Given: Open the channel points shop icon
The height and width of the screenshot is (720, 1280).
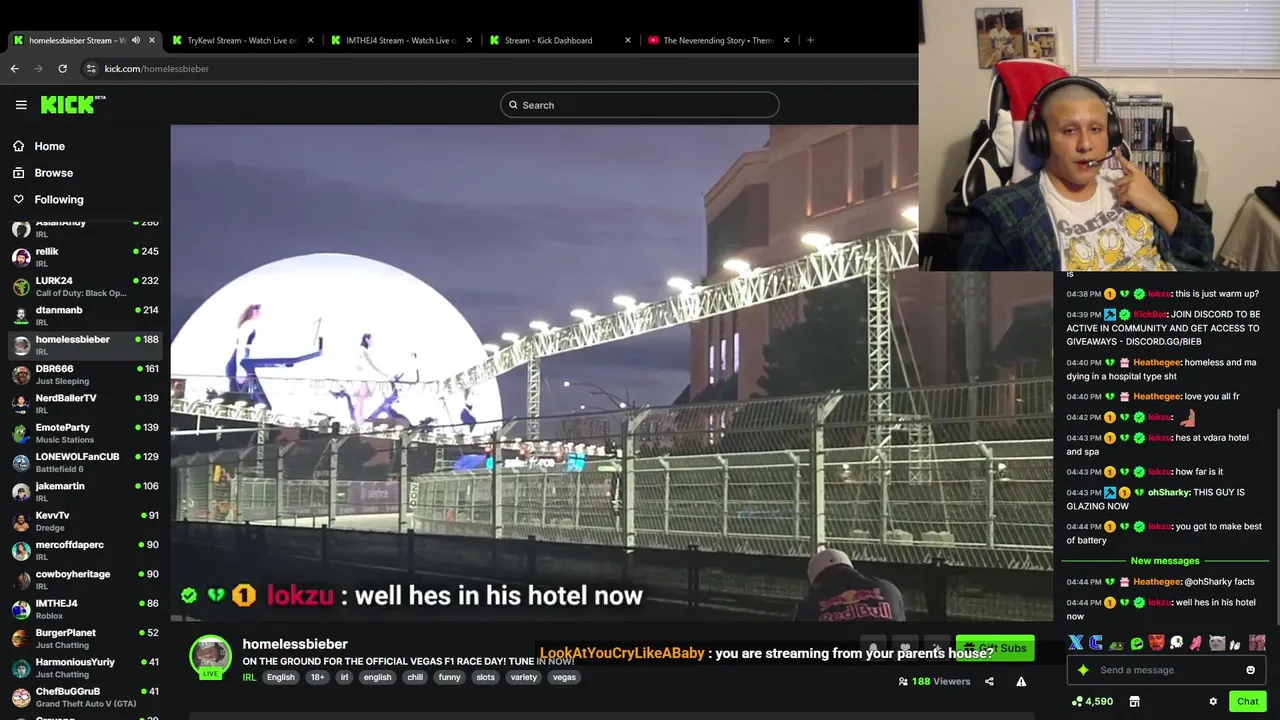Looking at the screenshot, I should coord(1135,702).
